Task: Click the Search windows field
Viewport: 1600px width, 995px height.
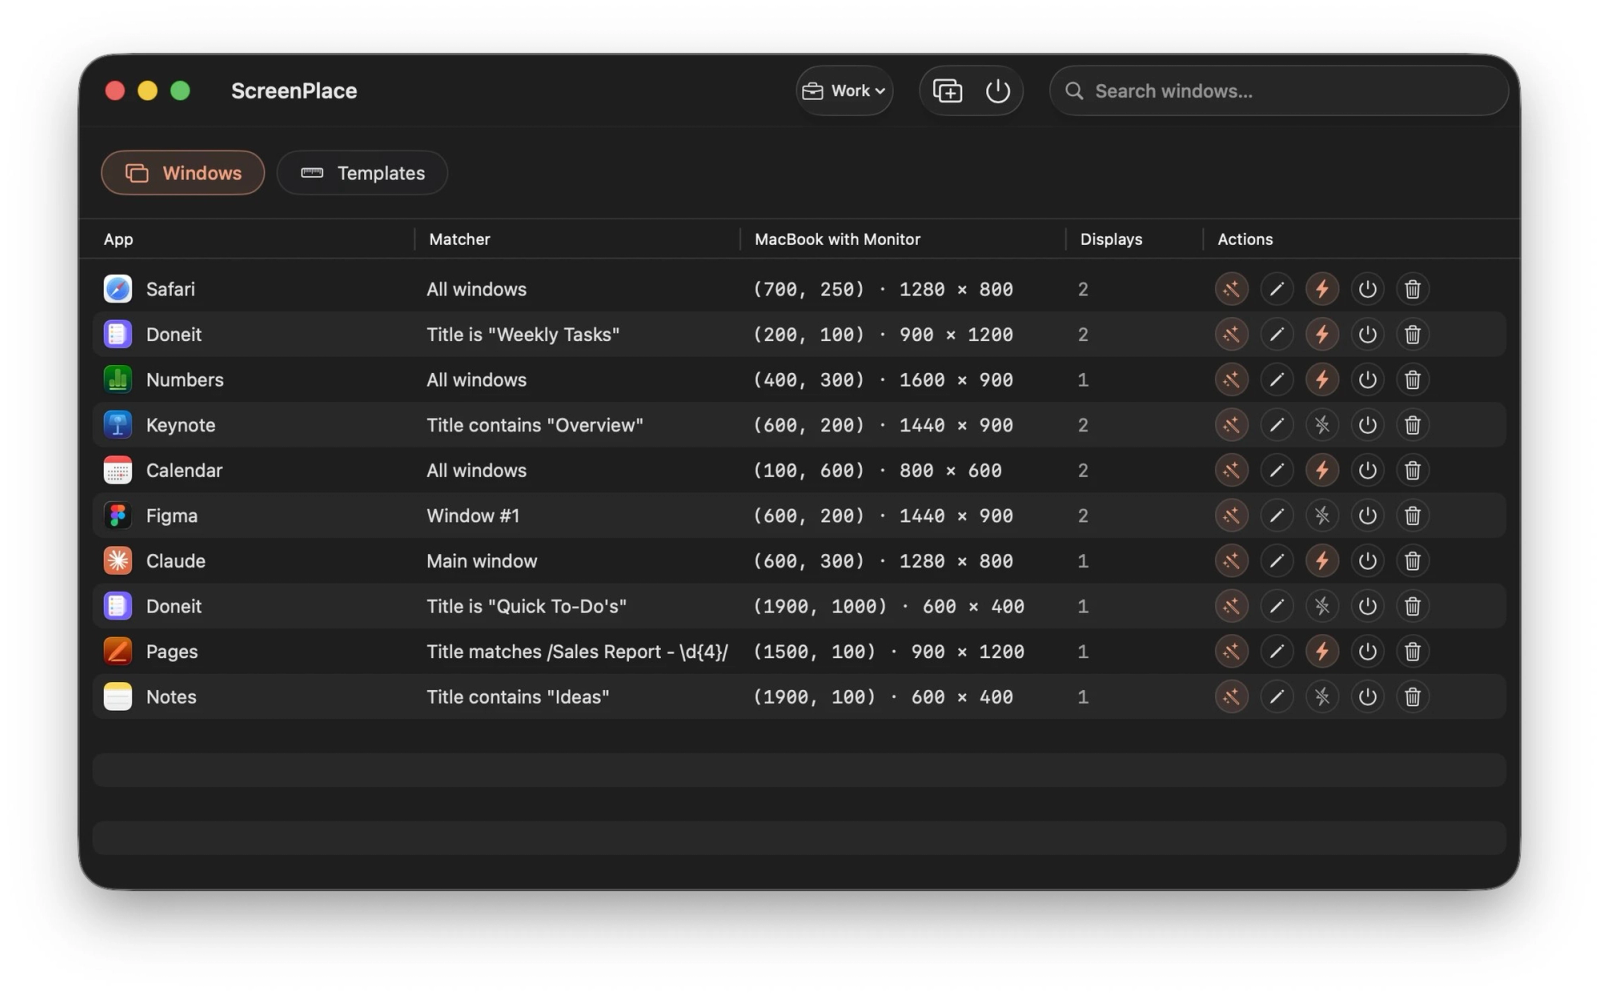Action: pos(1279,91)
